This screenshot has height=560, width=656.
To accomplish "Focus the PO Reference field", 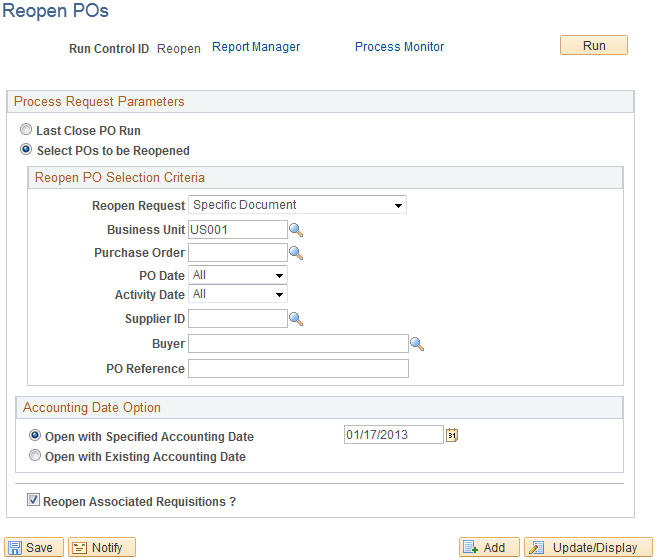I will coord(298,368).
